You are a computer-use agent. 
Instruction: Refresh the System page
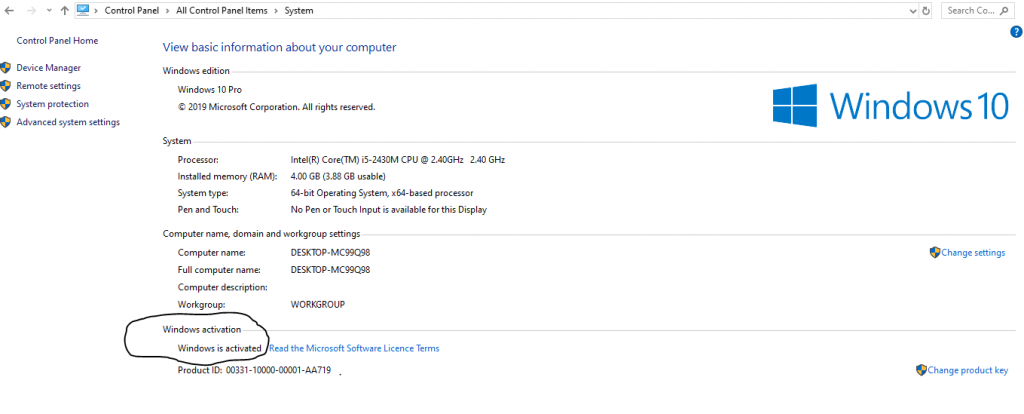pos(925,10)
